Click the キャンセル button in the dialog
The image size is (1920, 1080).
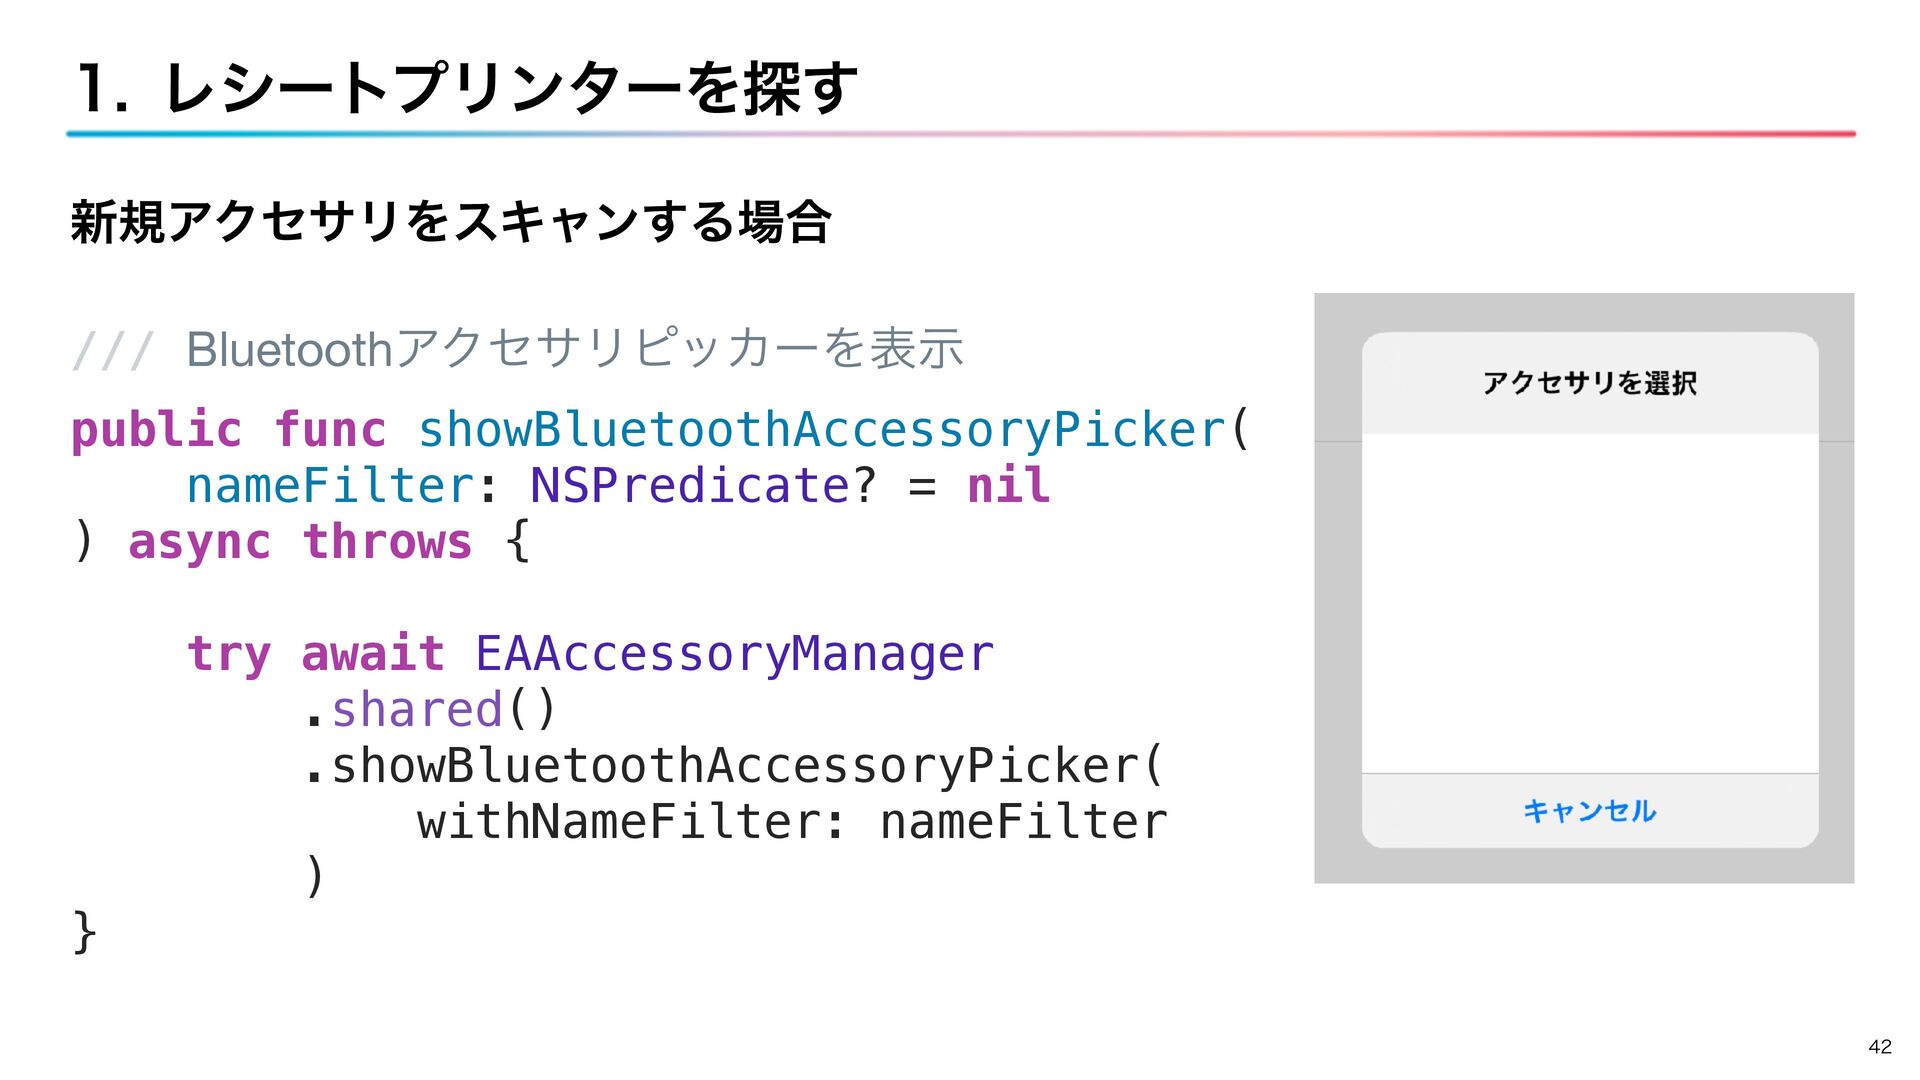[x=1589, y=810]
